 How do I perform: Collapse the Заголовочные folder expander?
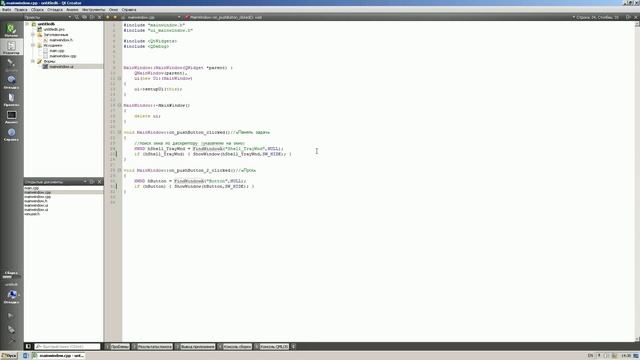33,35
